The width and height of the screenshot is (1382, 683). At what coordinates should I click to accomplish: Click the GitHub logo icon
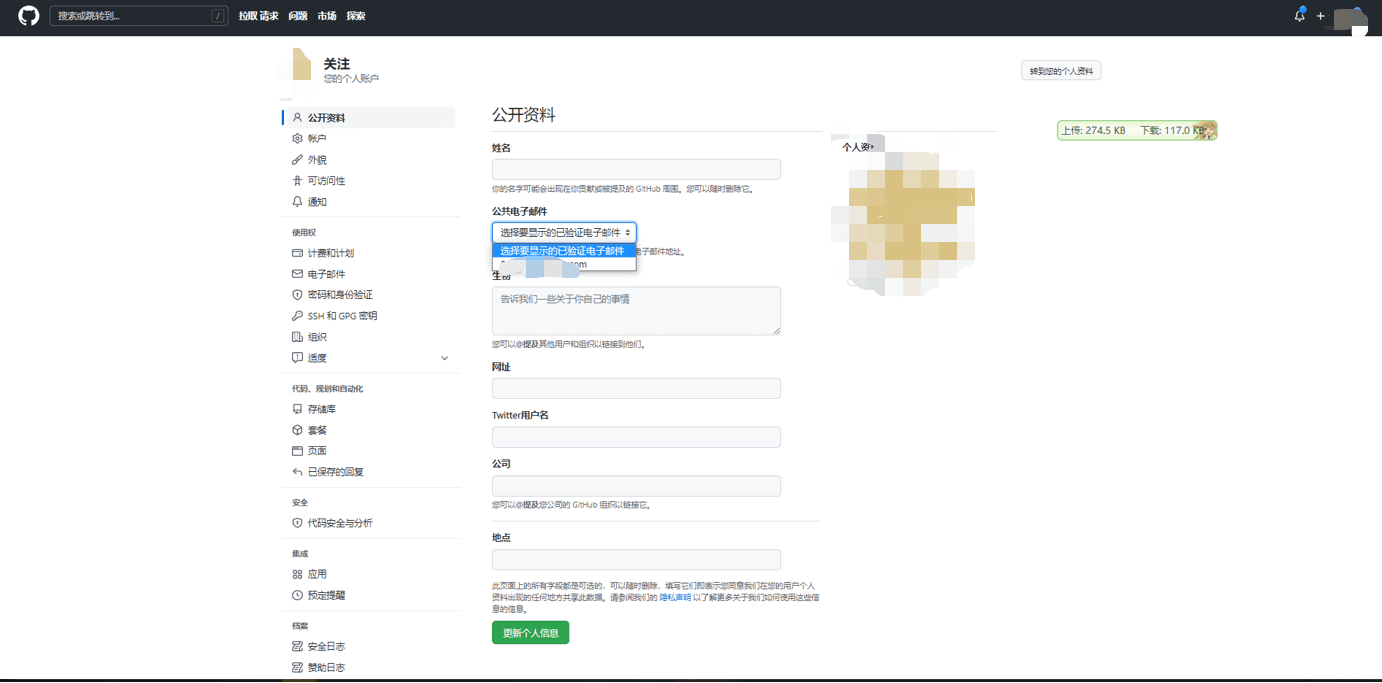point(28,16)
